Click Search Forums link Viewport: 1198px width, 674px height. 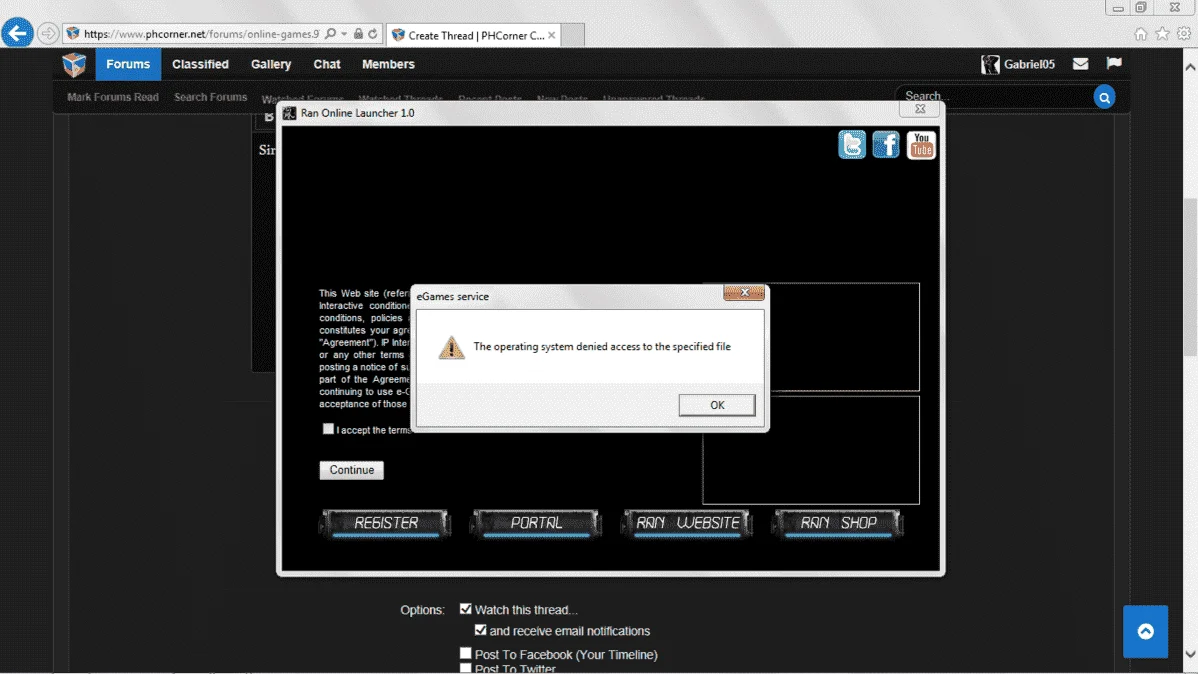coord(211,97)
